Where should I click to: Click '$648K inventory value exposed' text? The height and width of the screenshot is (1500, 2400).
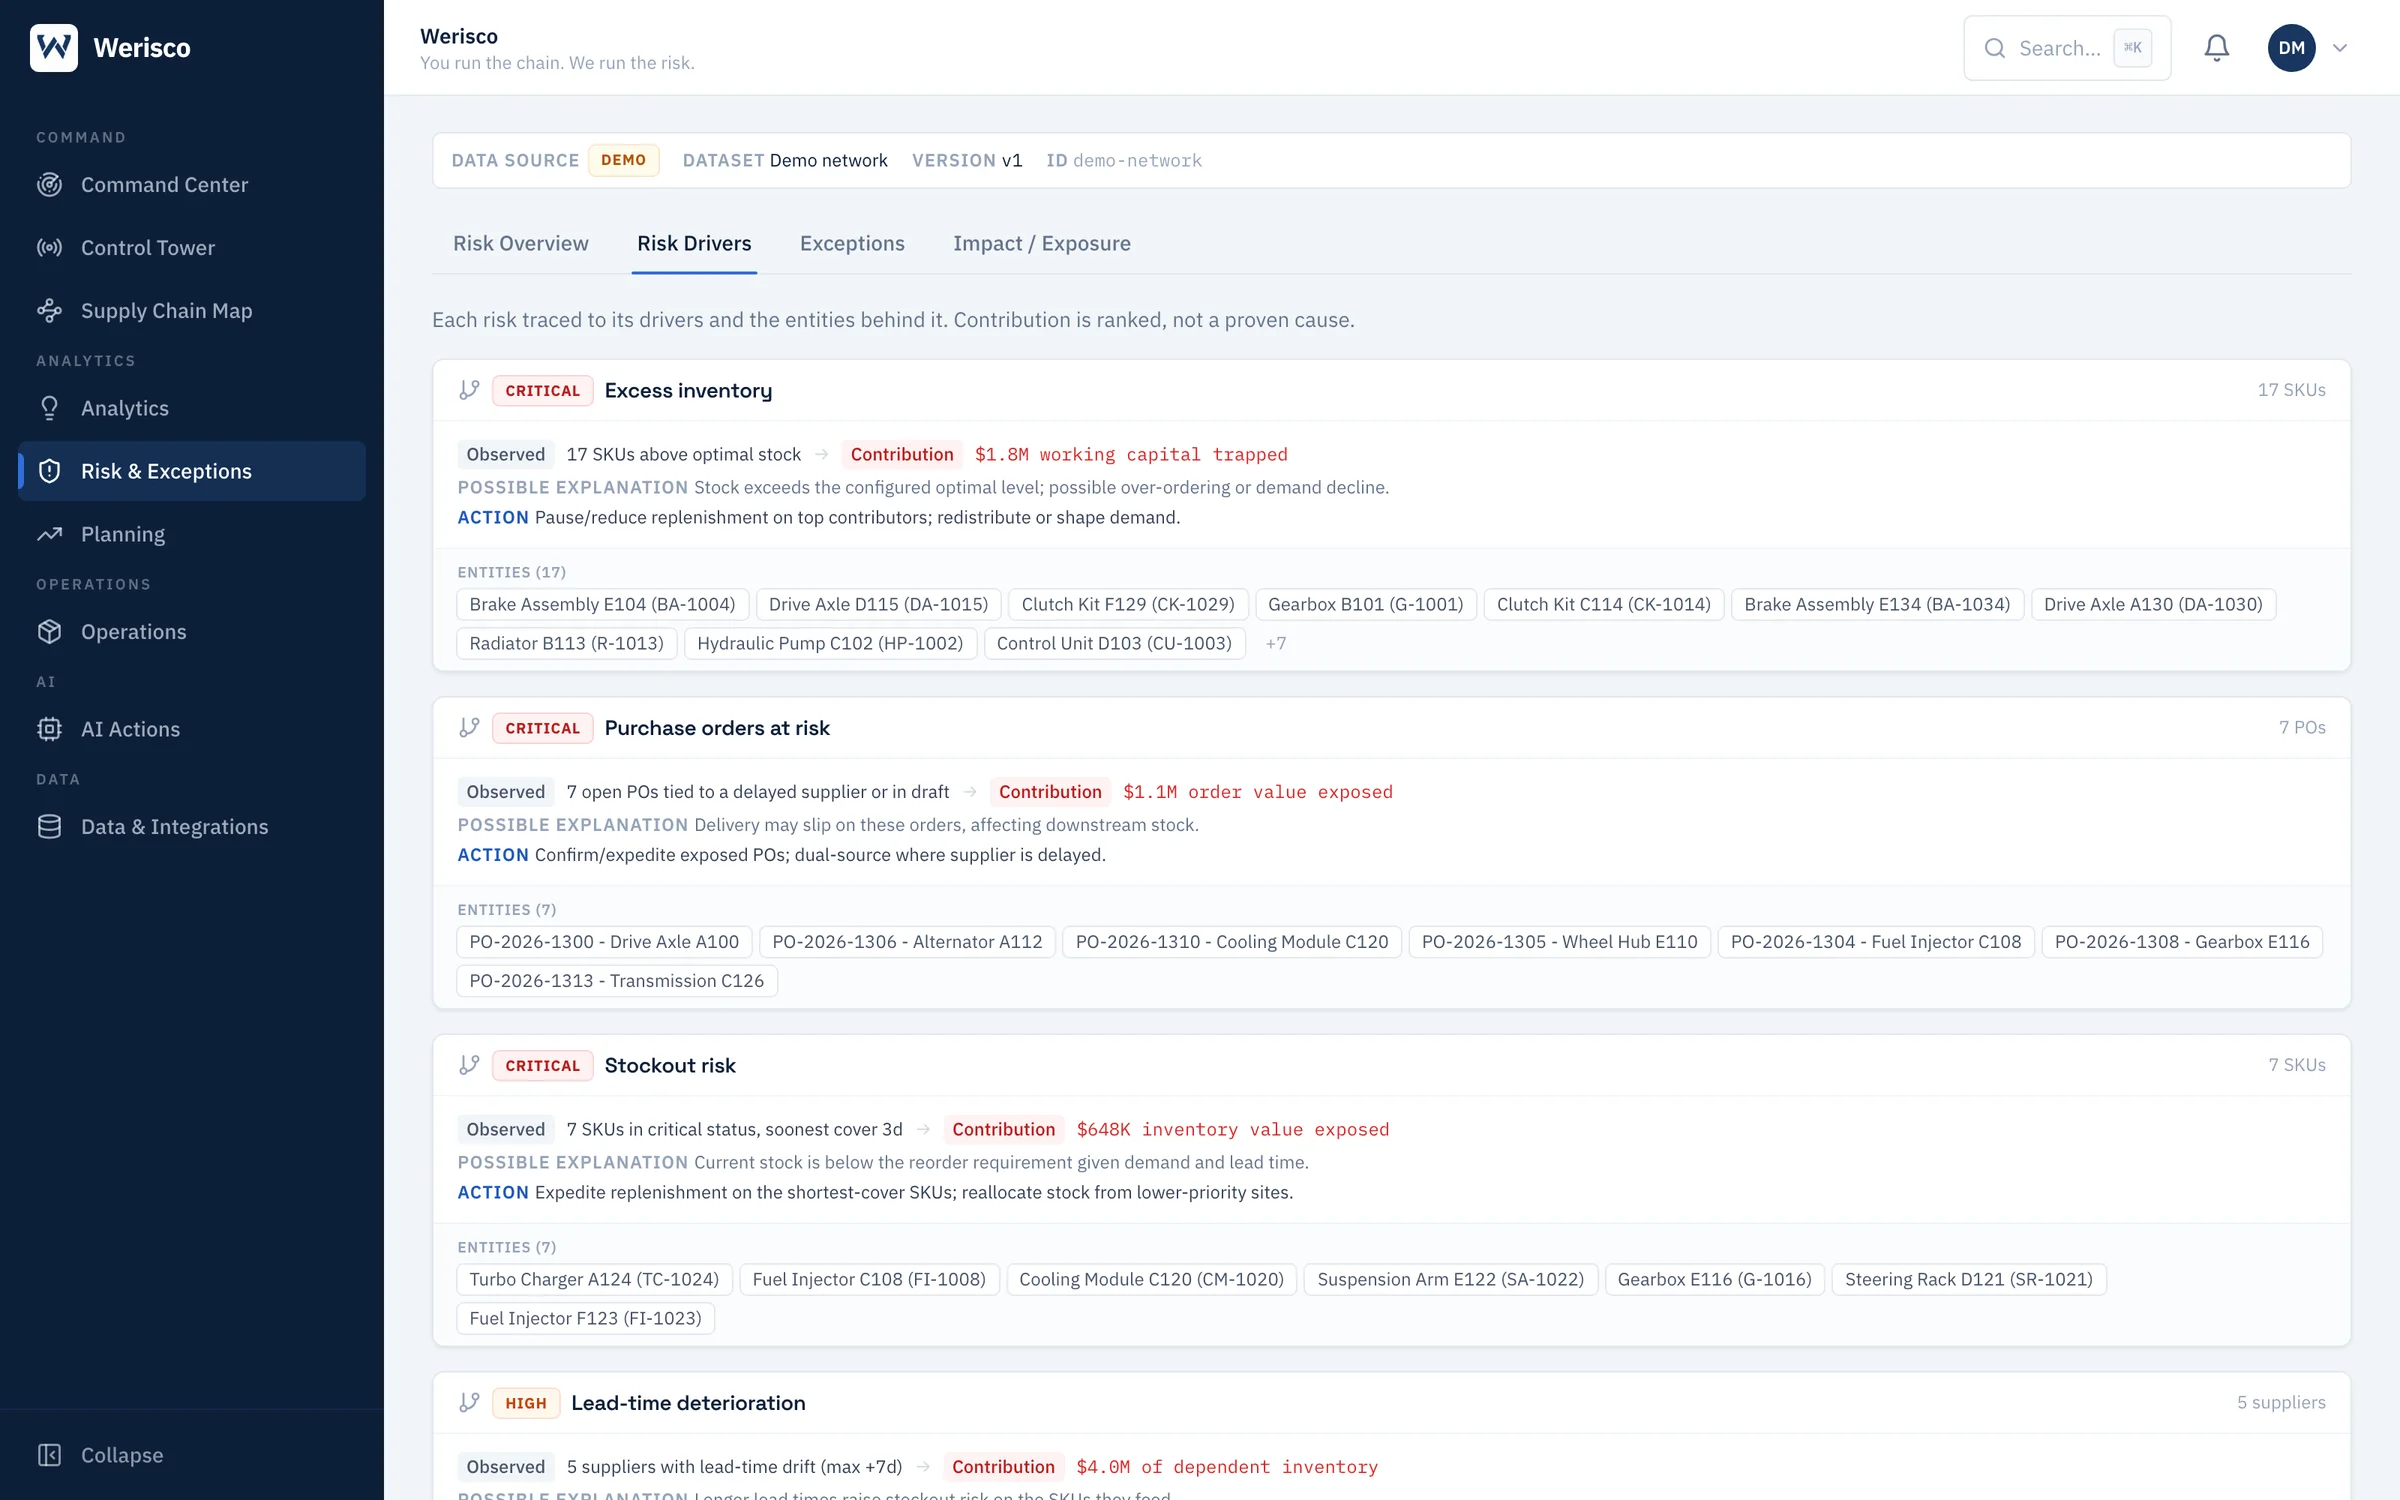point(1232,1129)
